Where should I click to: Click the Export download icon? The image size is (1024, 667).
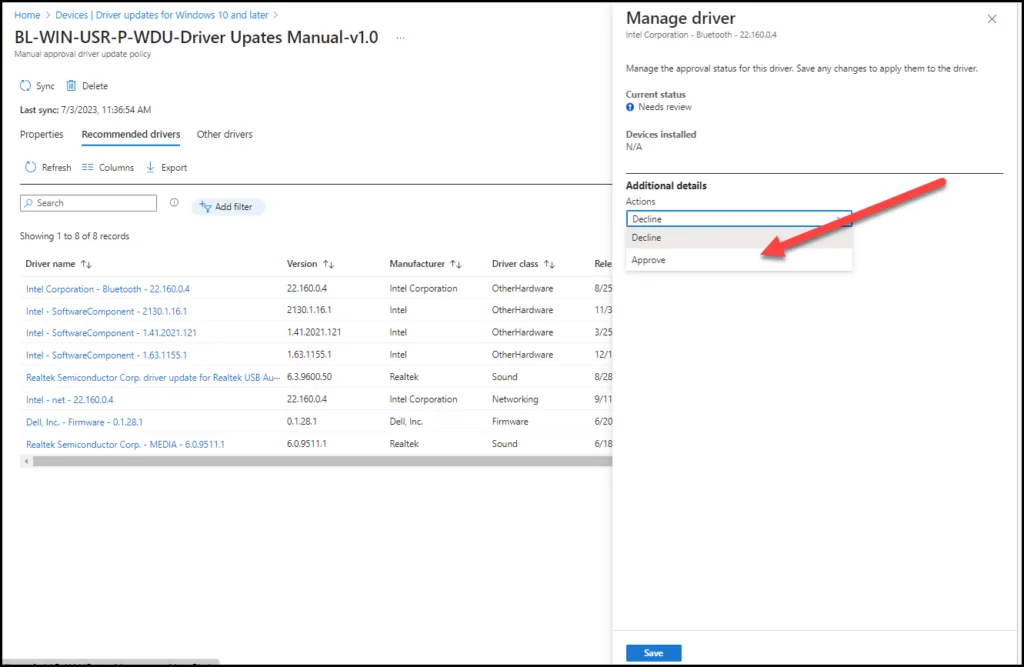point(151,168)
